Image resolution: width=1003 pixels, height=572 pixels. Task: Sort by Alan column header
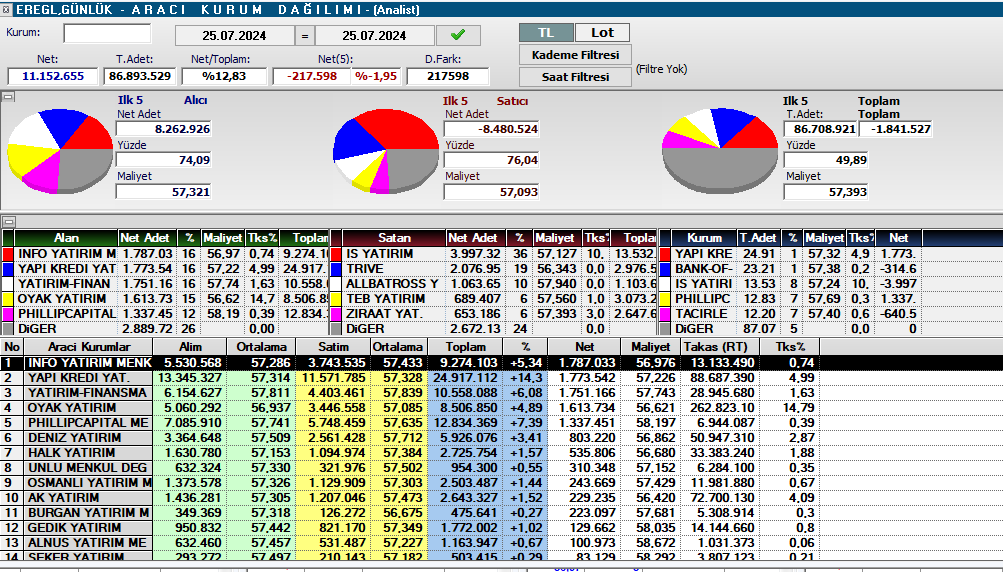click(x=66, y=238)
